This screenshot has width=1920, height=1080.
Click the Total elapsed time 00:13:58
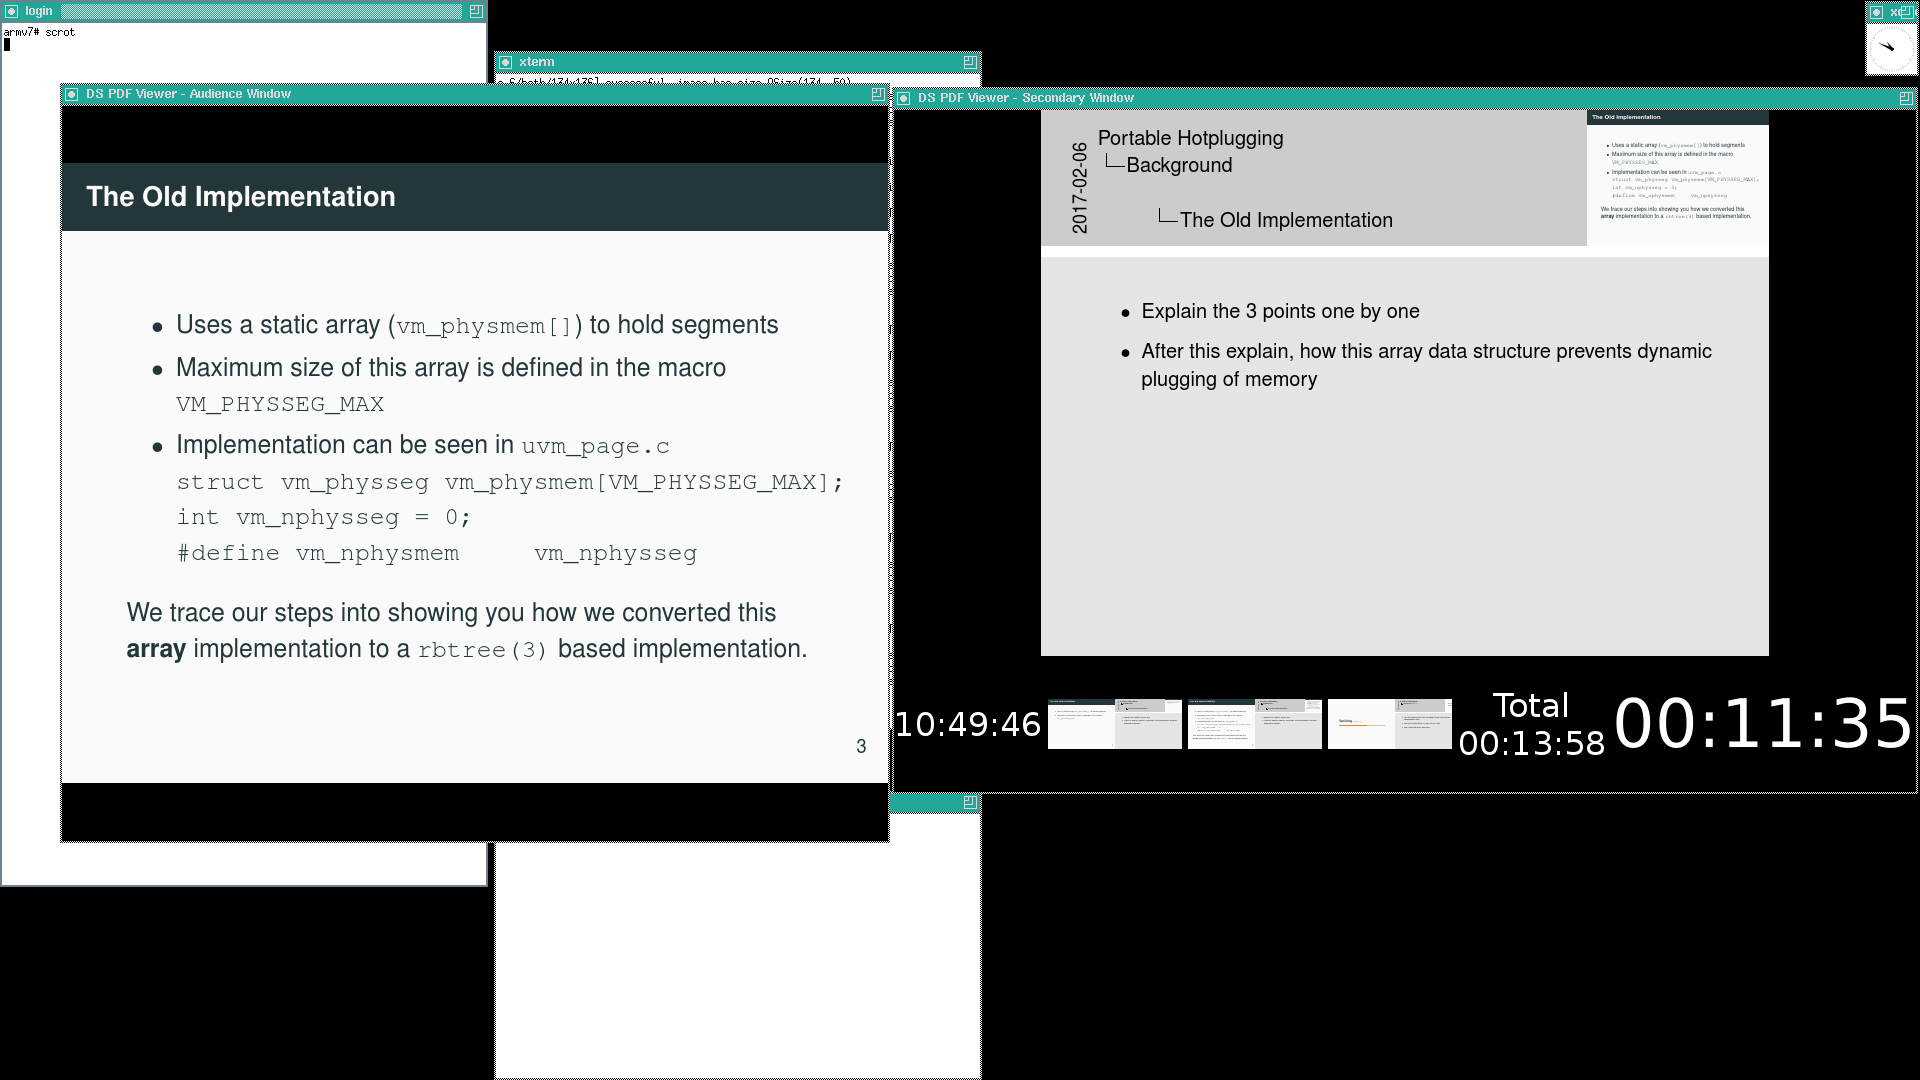1531,743
